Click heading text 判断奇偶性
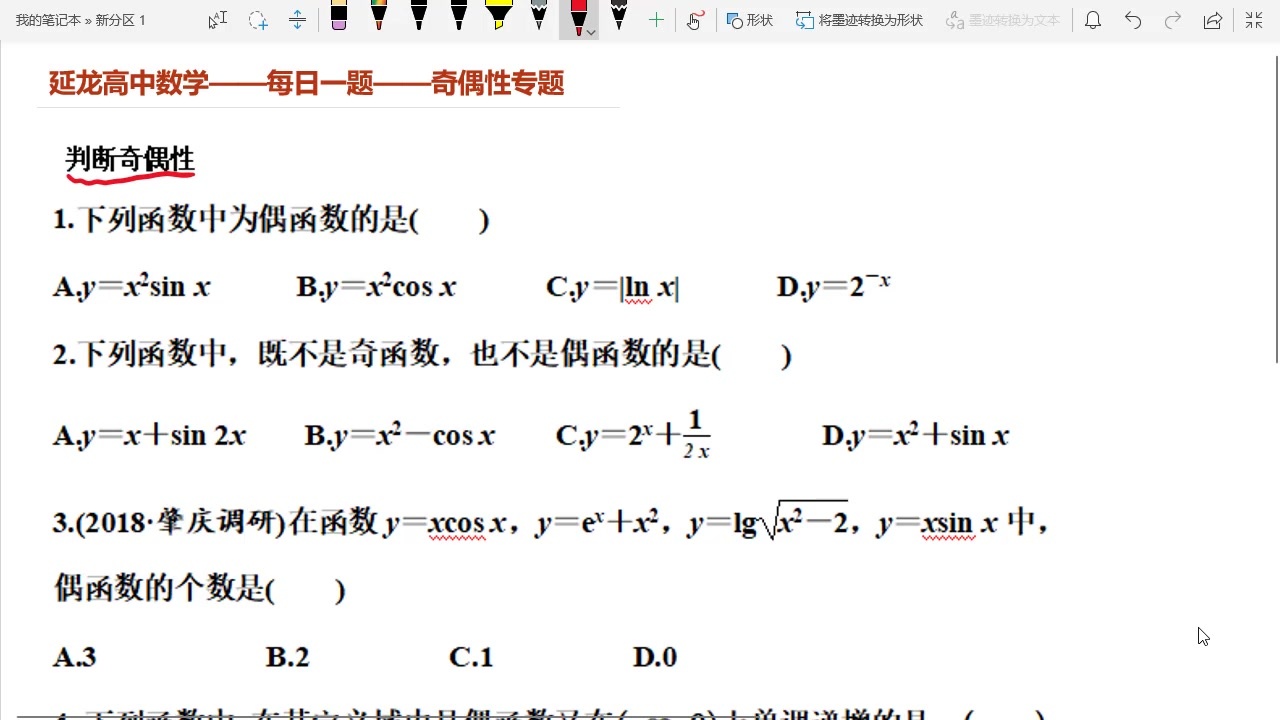This screenshot has width=1280, height=720. coord(130,159)
